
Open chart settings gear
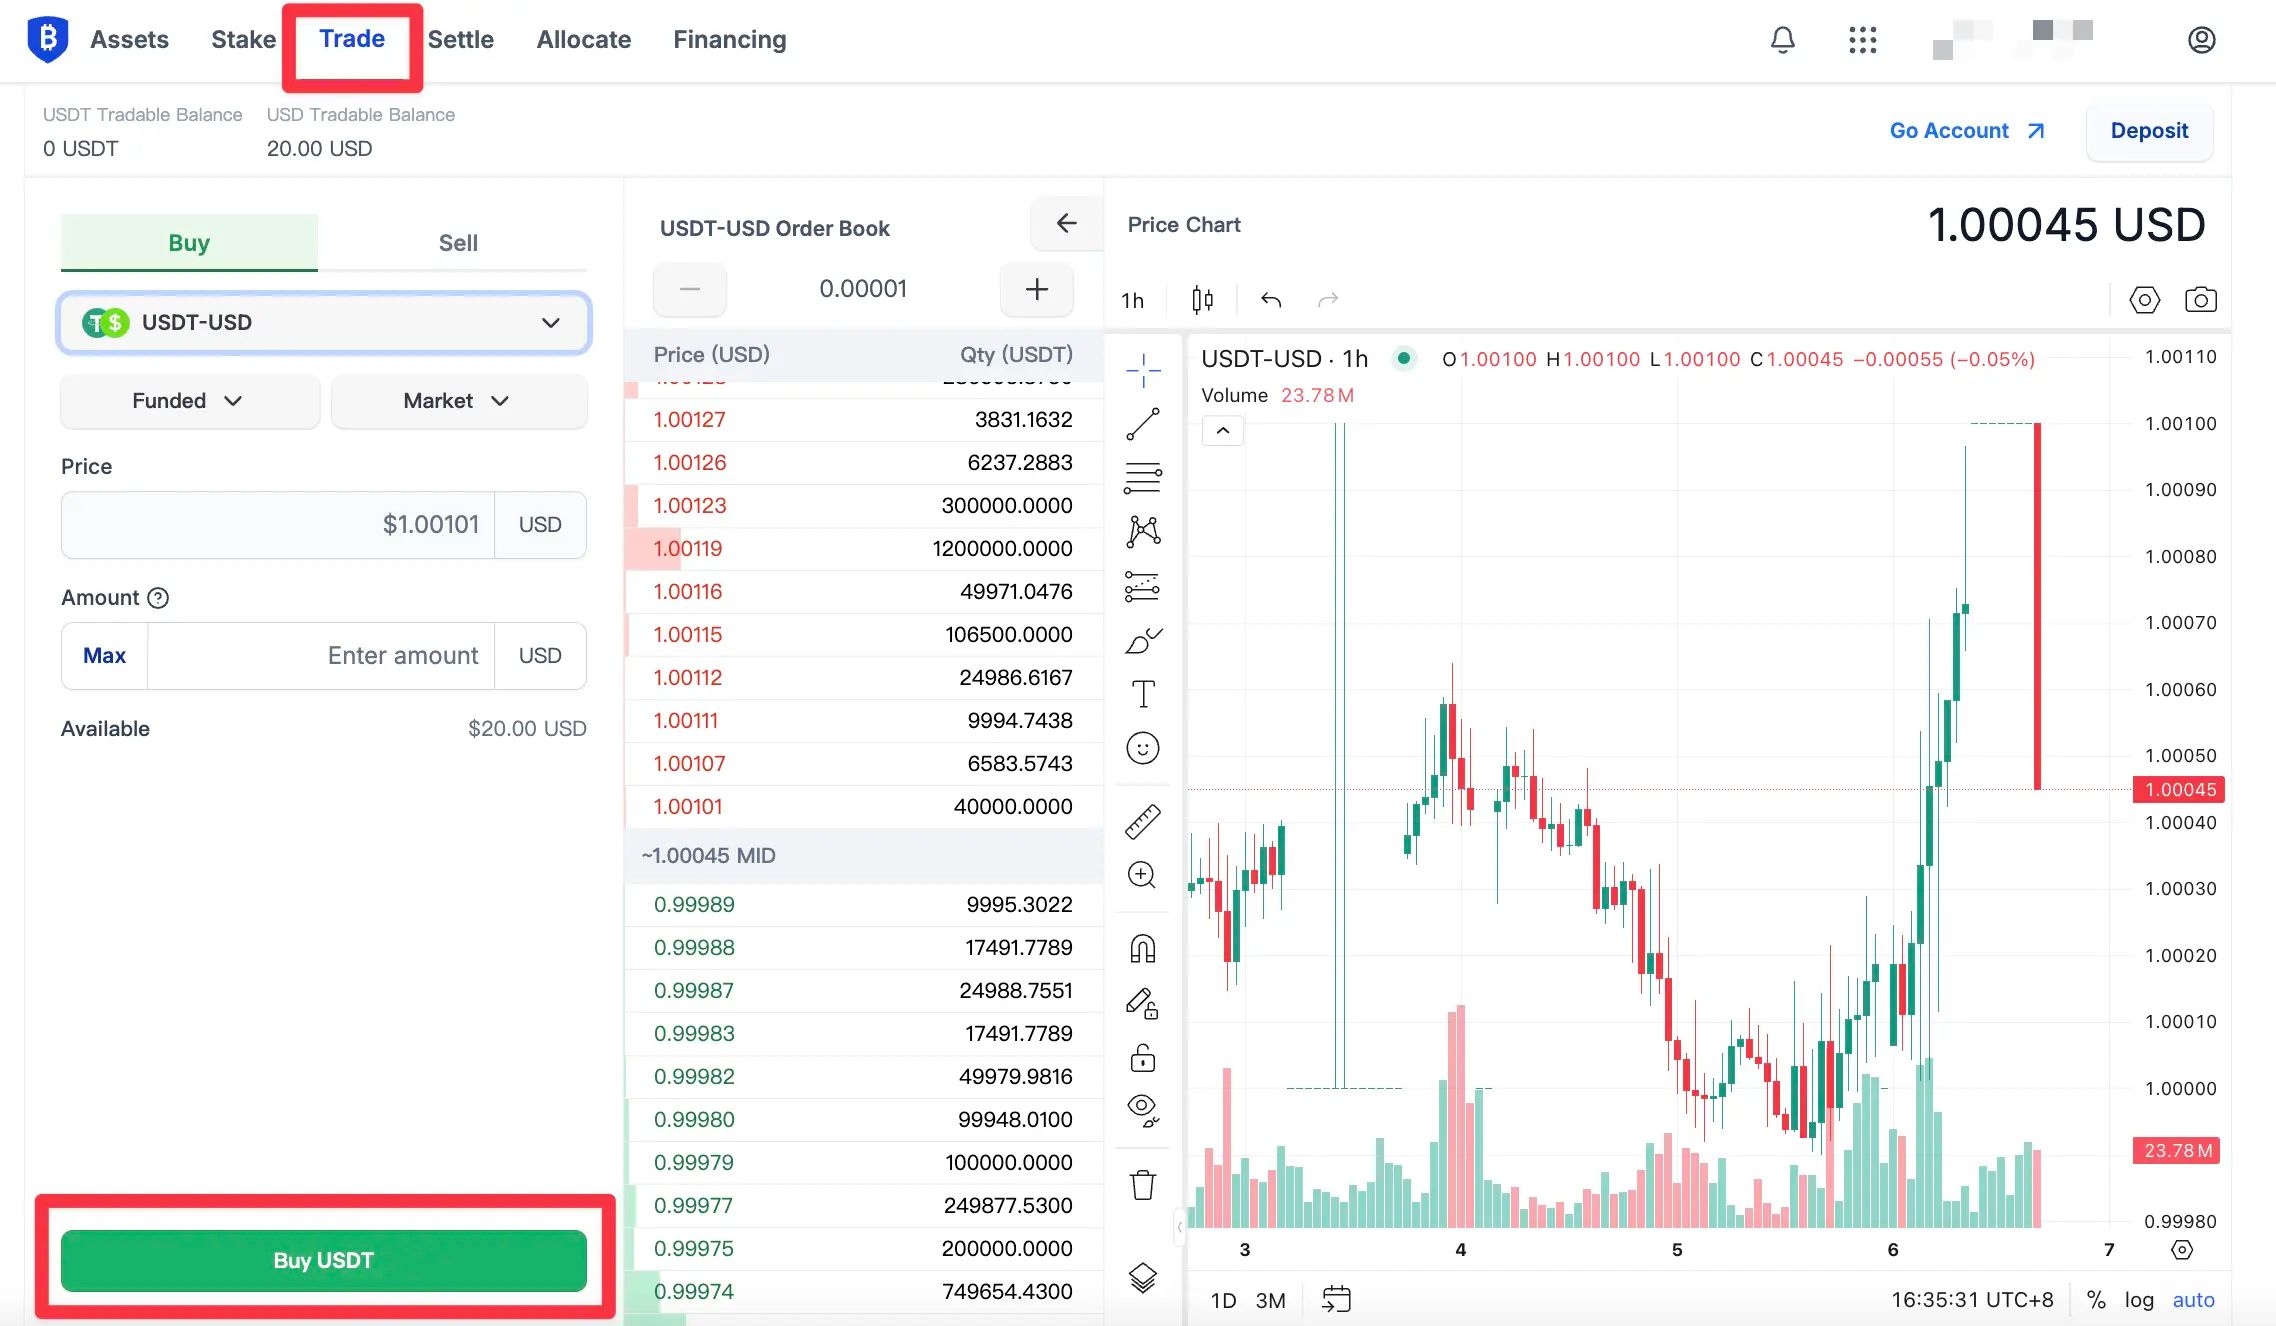click(2144, 299)
